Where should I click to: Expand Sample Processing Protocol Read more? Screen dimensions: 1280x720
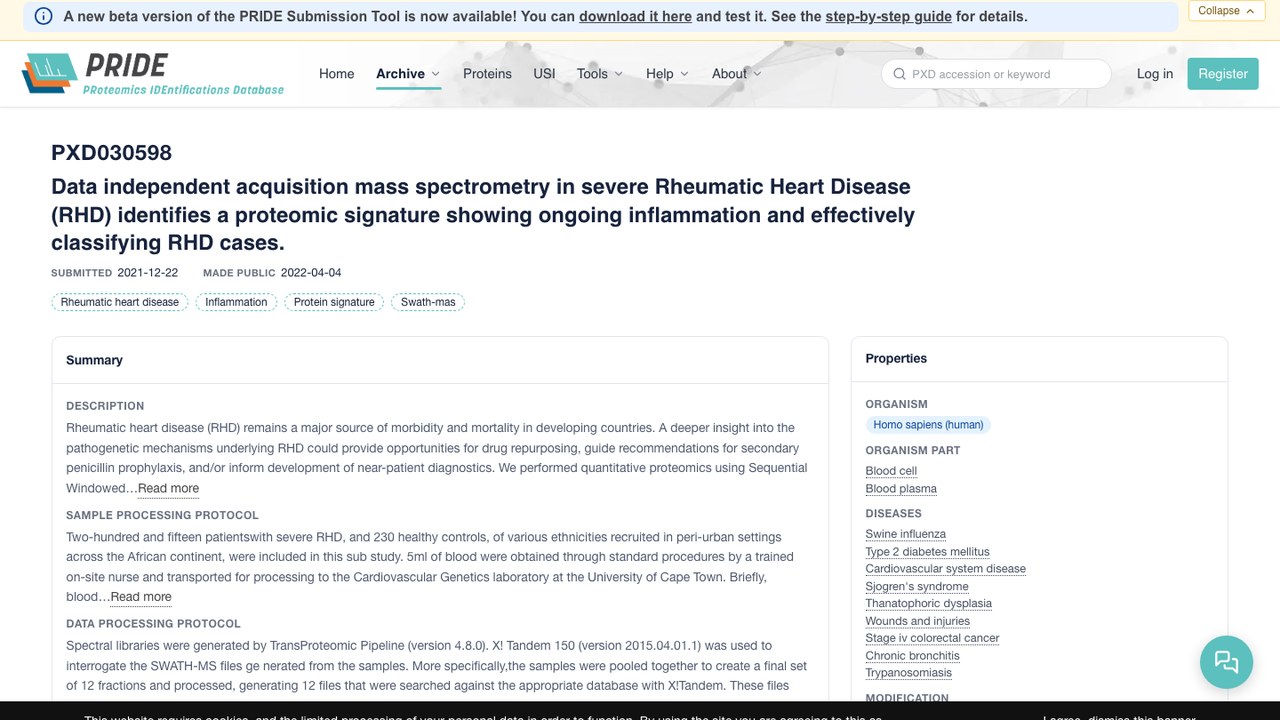141,597
